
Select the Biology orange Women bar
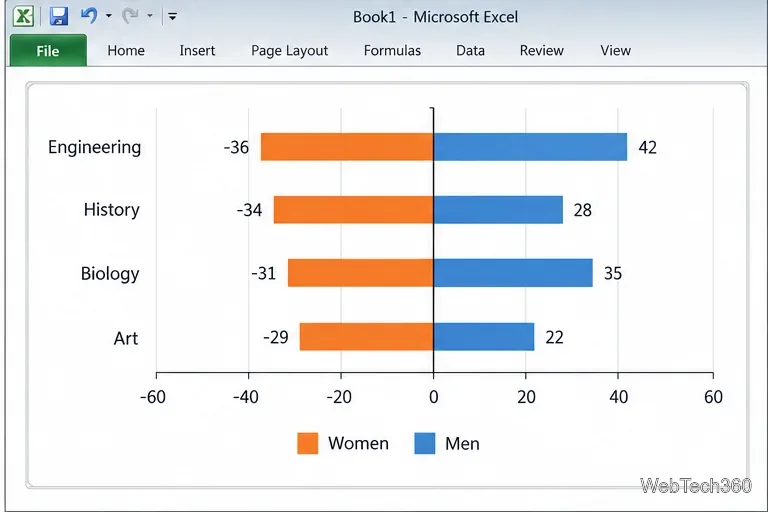click(x=360, y=273)
